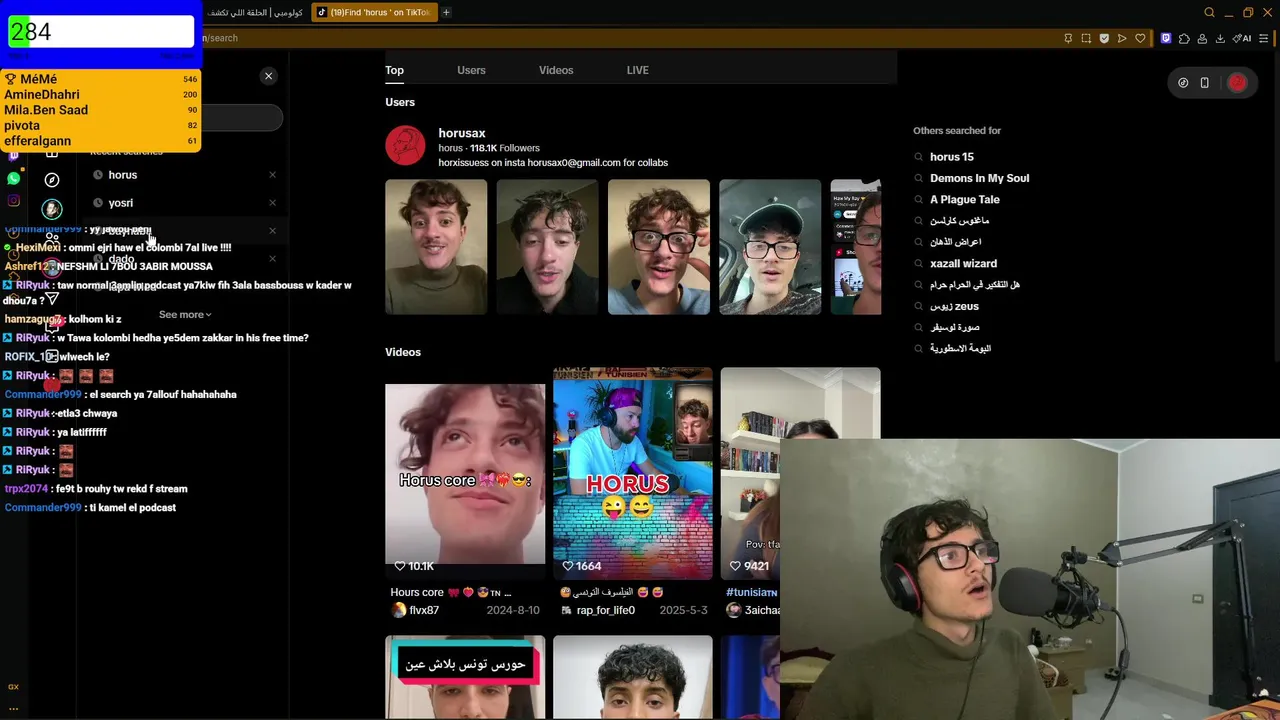Screen dimensions: 1280x720
Task: Open the flvx87 author profile
Action: click(x=424, y=610)
